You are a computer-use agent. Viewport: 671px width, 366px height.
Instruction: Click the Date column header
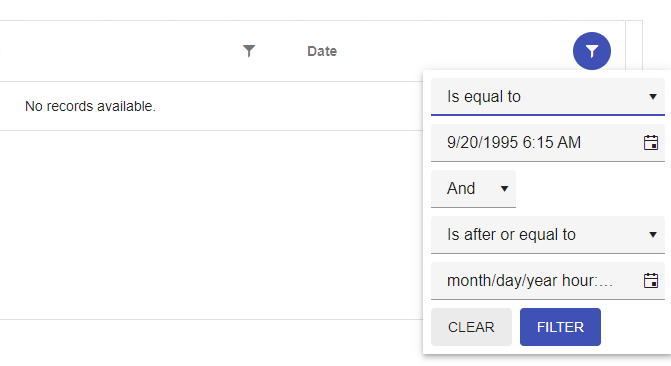point(322,51)
